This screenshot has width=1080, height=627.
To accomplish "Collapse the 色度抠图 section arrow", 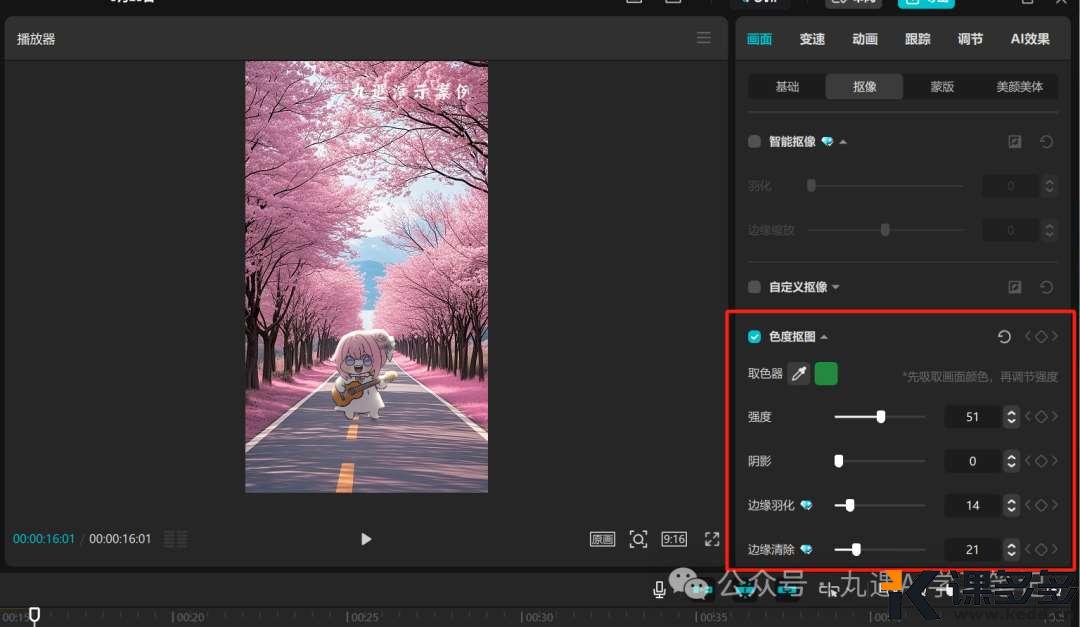I will pos(824,337).
